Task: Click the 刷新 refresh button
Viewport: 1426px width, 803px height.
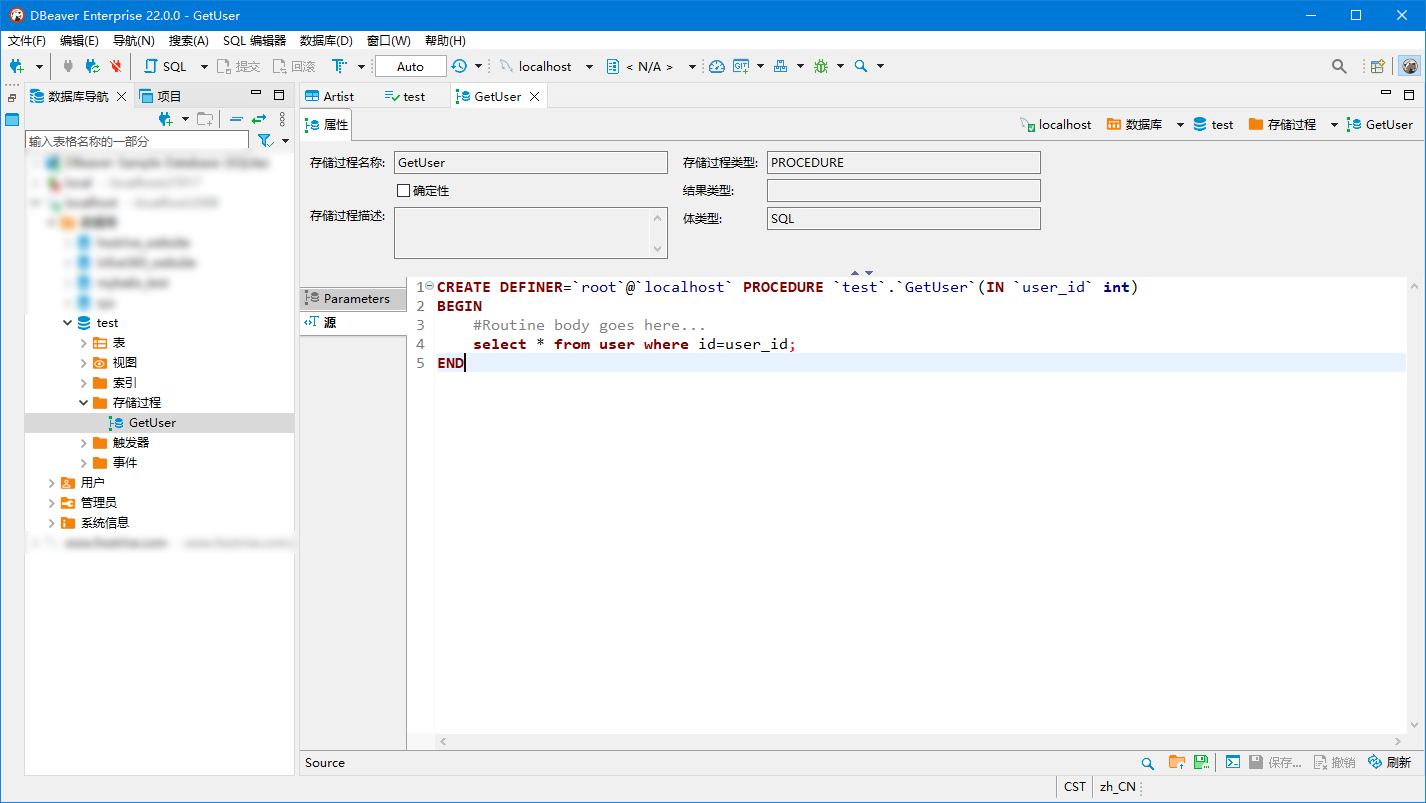Action: click(x=1389, y=762)
